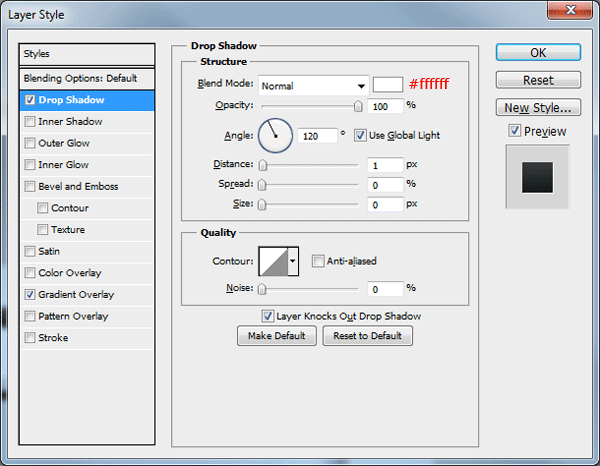
Task: Toggle Layer Knocks Out Drop Shadow
Action: click(x=267, y=316)
